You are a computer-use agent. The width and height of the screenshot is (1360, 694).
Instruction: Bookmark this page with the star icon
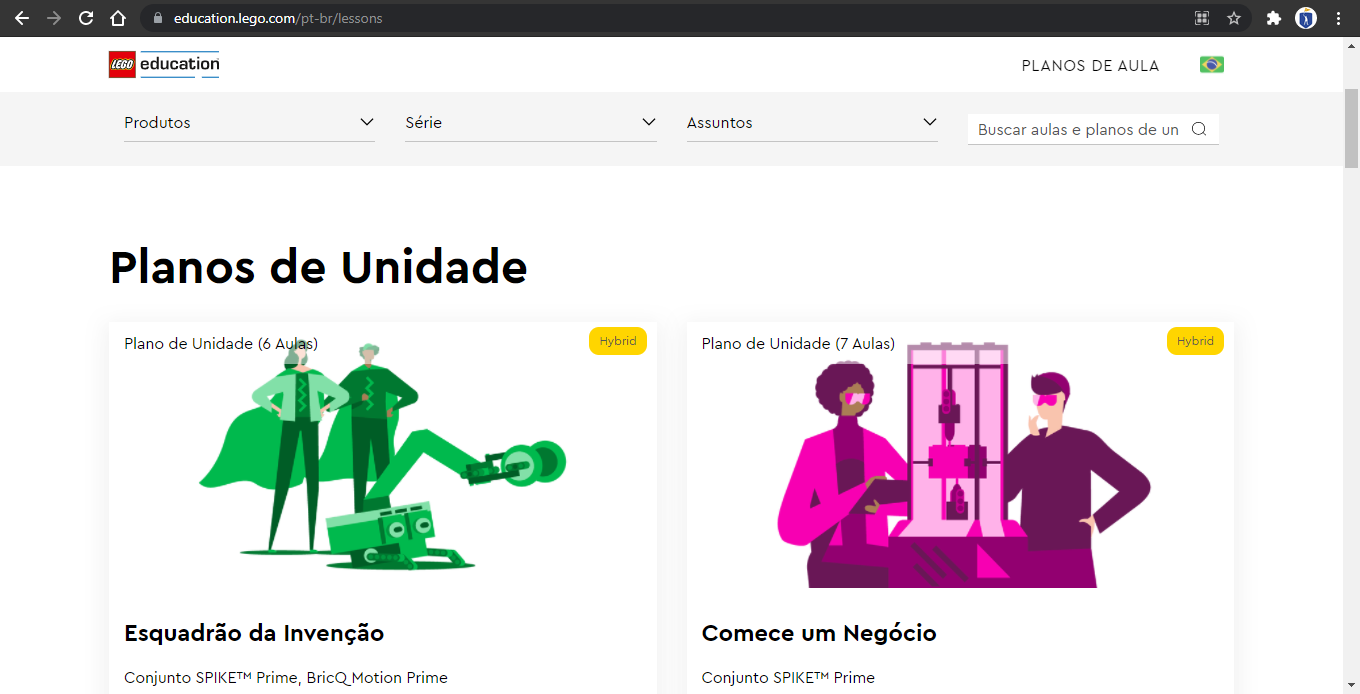pyautogui.click(x=1234, y=18)
